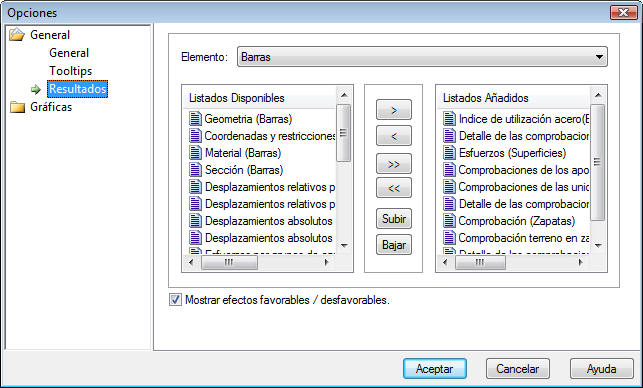Click the Gráficas folder icon
643x388 pixels.
click(17, 107)
